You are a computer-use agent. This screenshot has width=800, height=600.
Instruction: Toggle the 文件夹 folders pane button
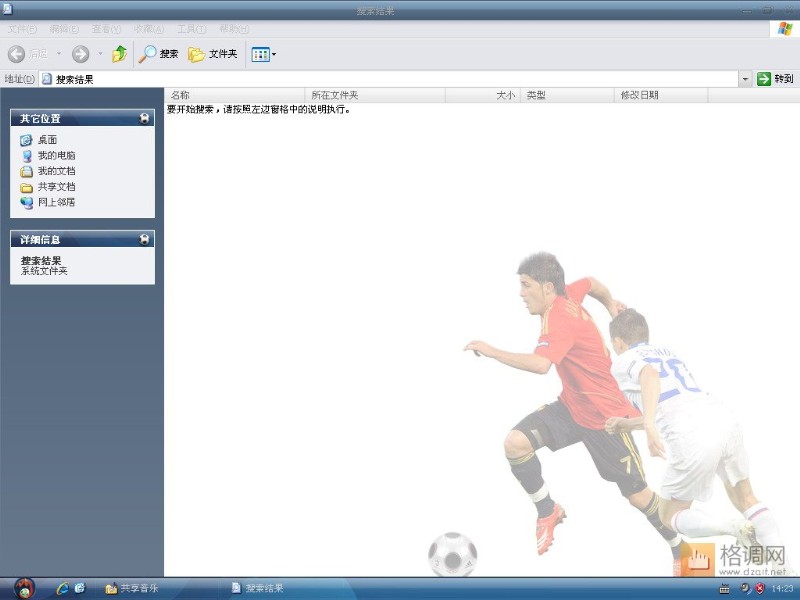212,54
